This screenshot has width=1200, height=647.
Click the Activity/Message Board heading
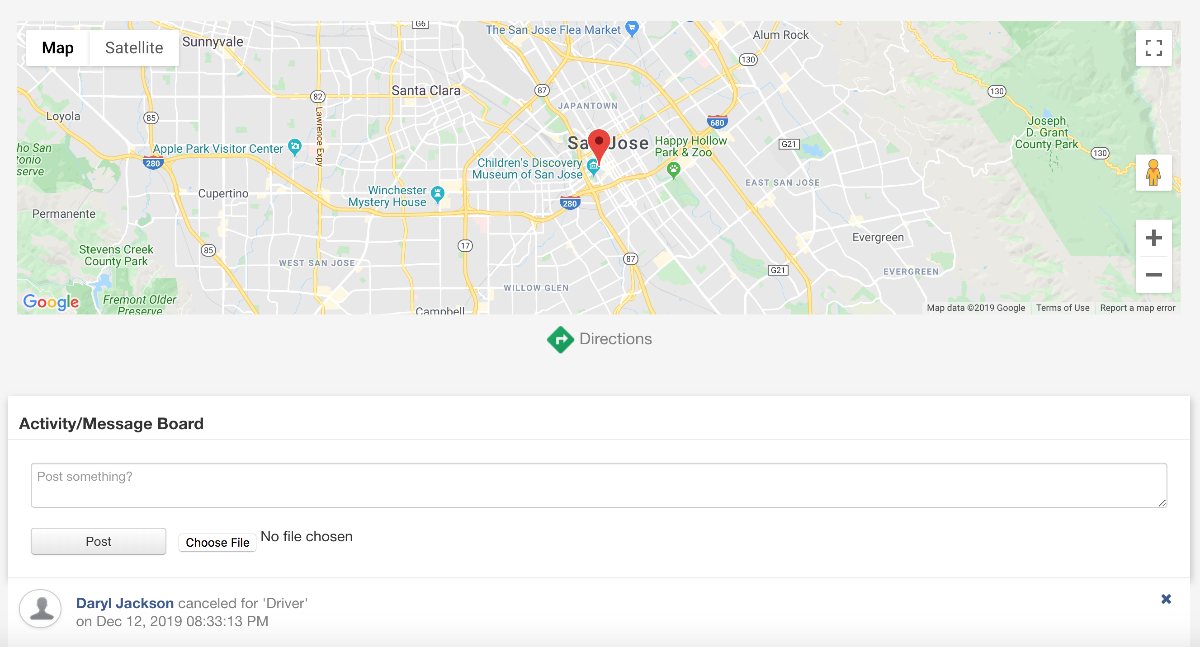111,424
